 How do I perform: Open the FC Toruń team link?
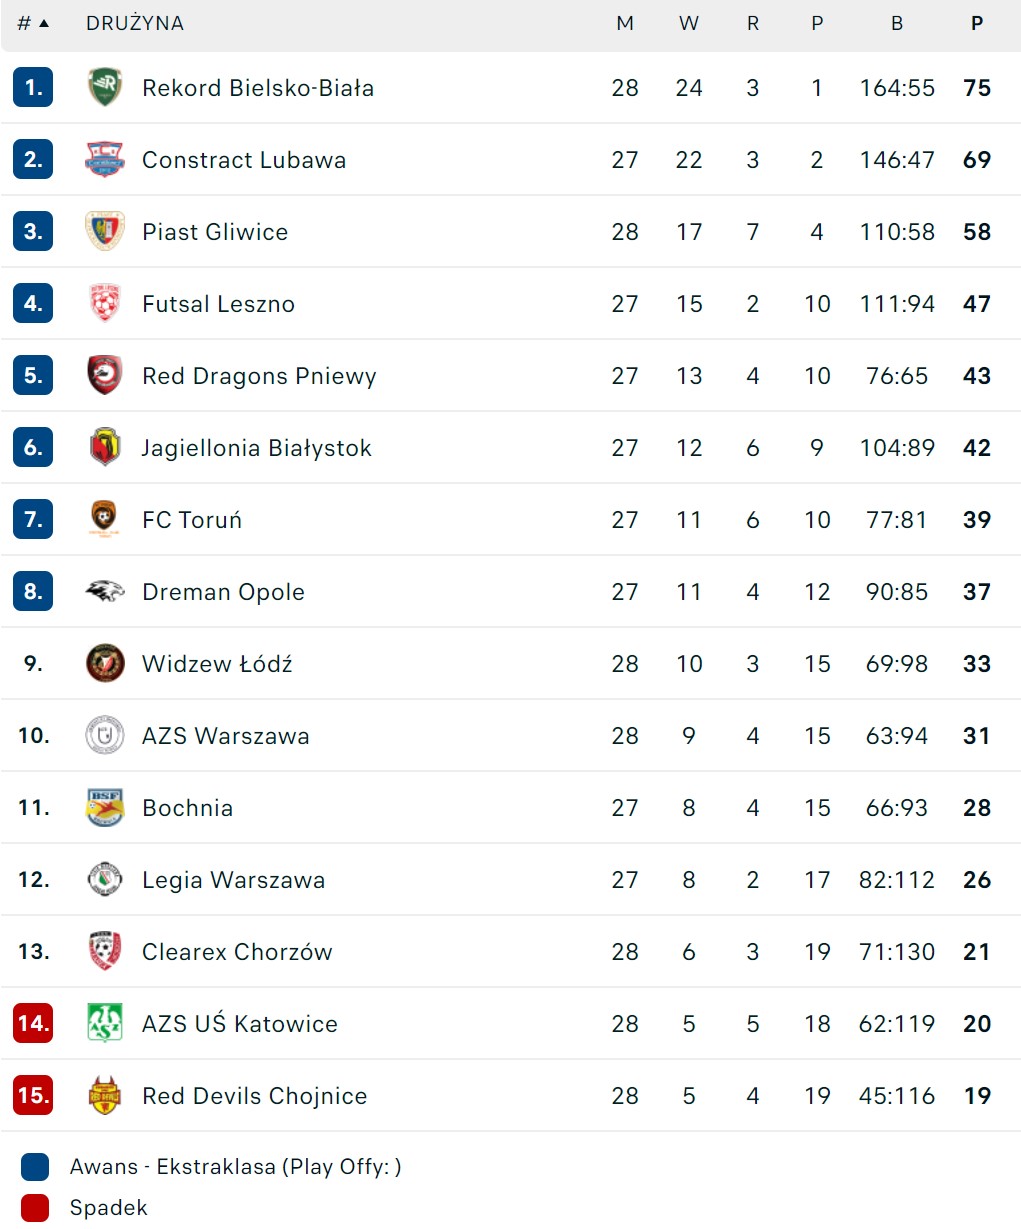[x=192, y=520]
